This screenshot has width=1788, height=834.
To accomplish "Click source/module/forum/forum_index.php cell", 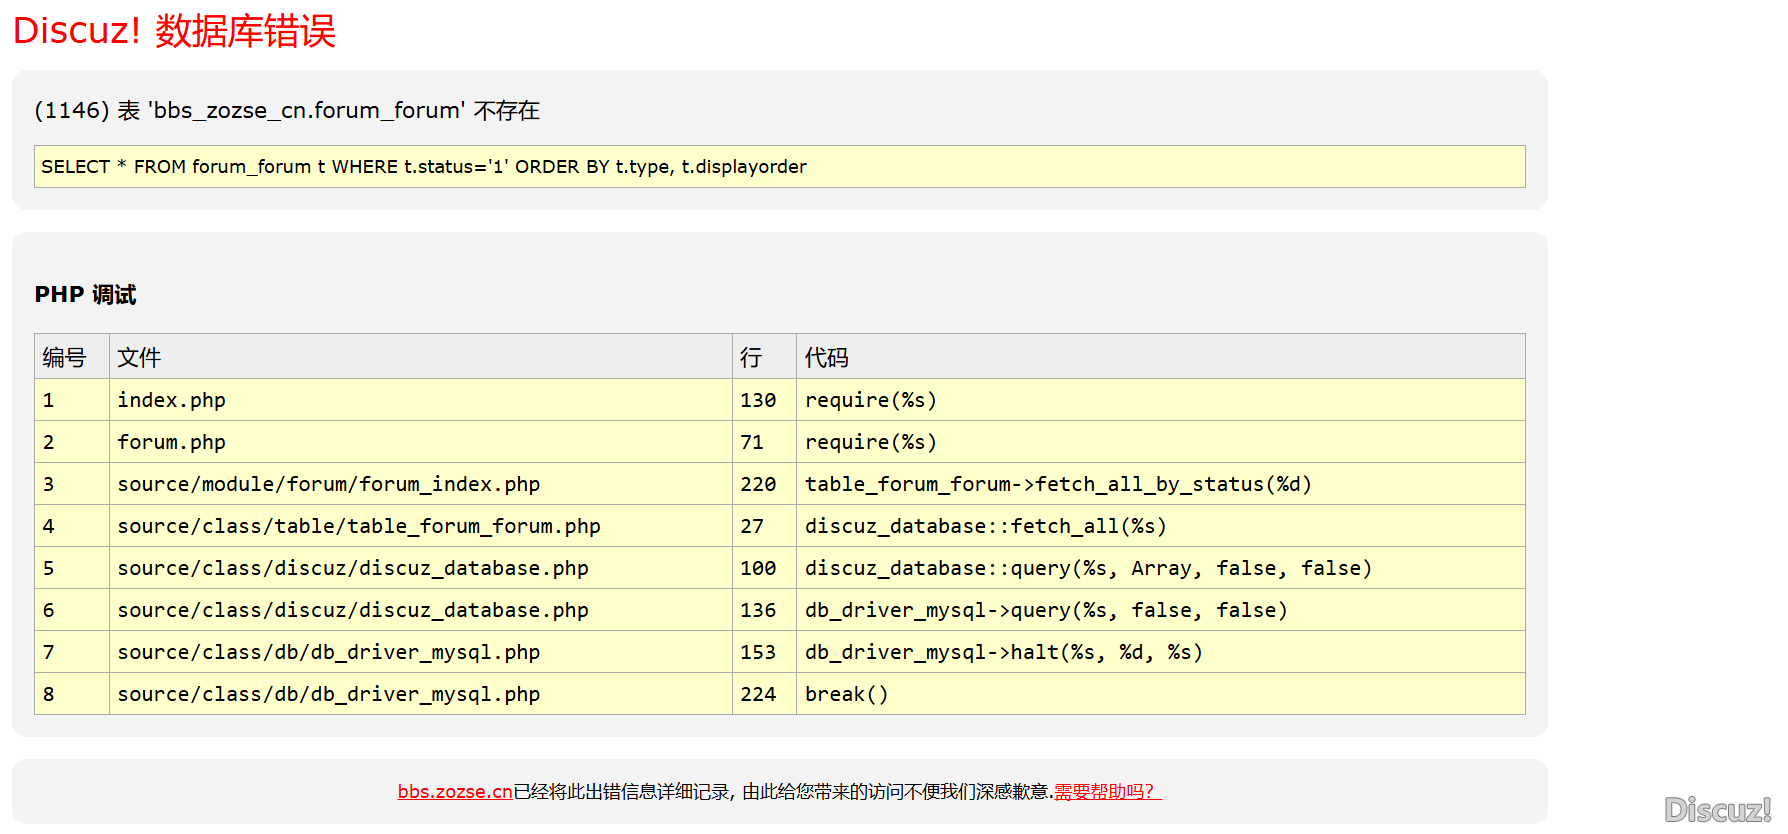I will point(328,484).
